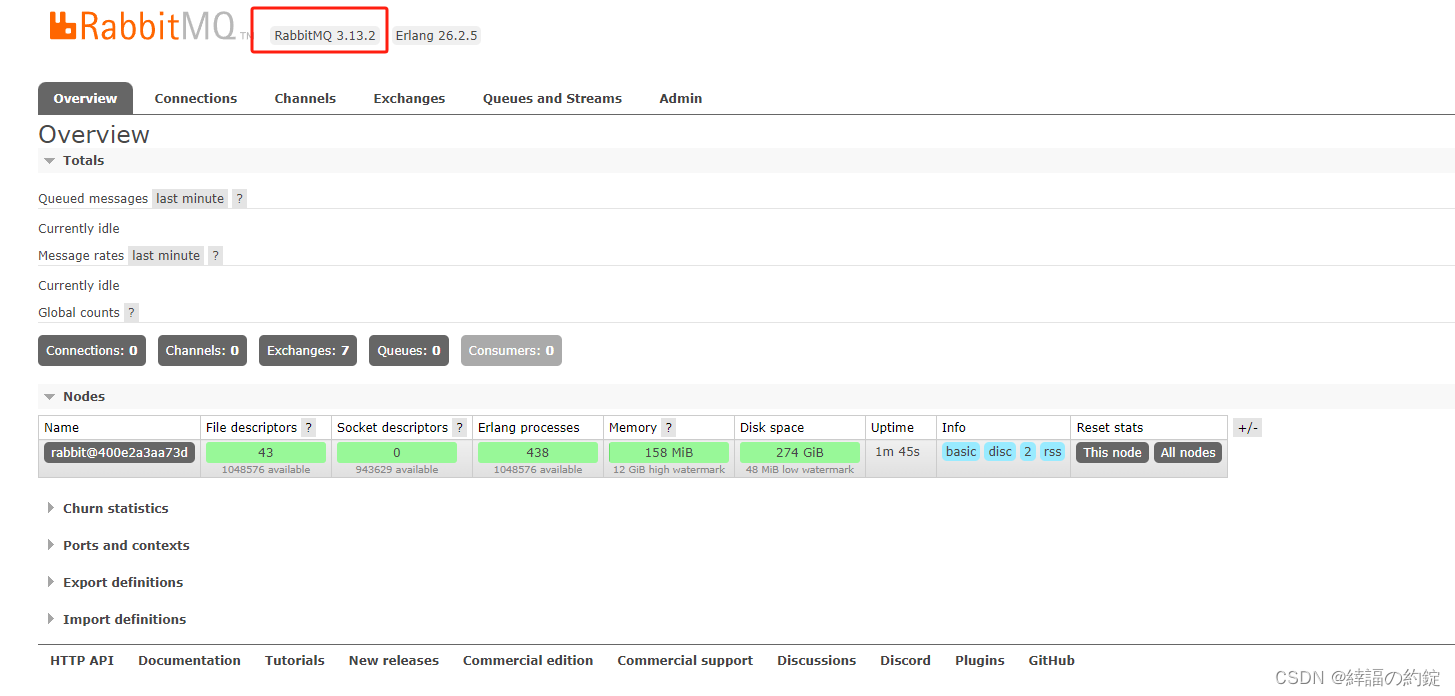The image size is (1455, 696).
Task: Change Message rates last minute range
Action: [166, 256]
